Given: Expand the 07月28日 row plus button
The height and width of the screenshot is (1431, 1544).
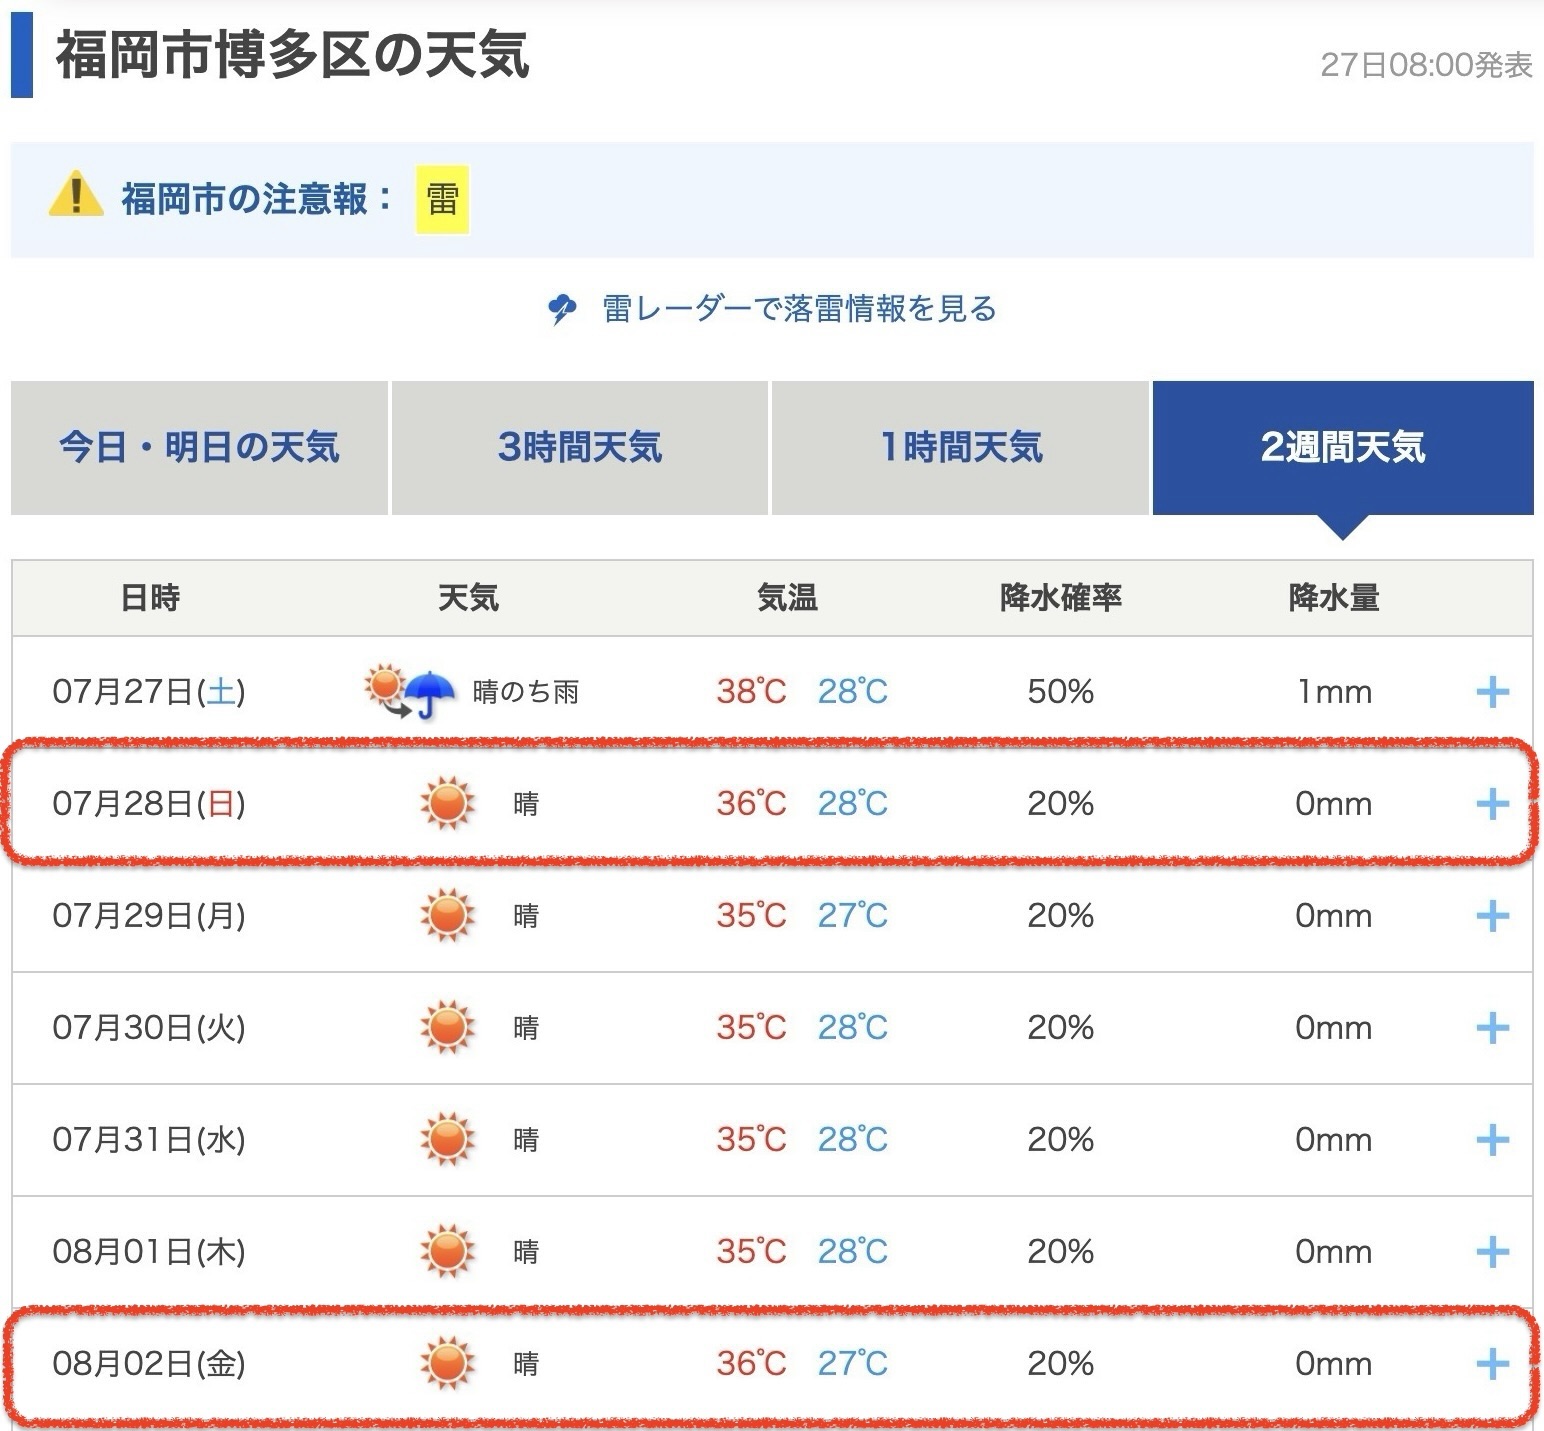Looking at the screenshot, I should pos(1492,804).
